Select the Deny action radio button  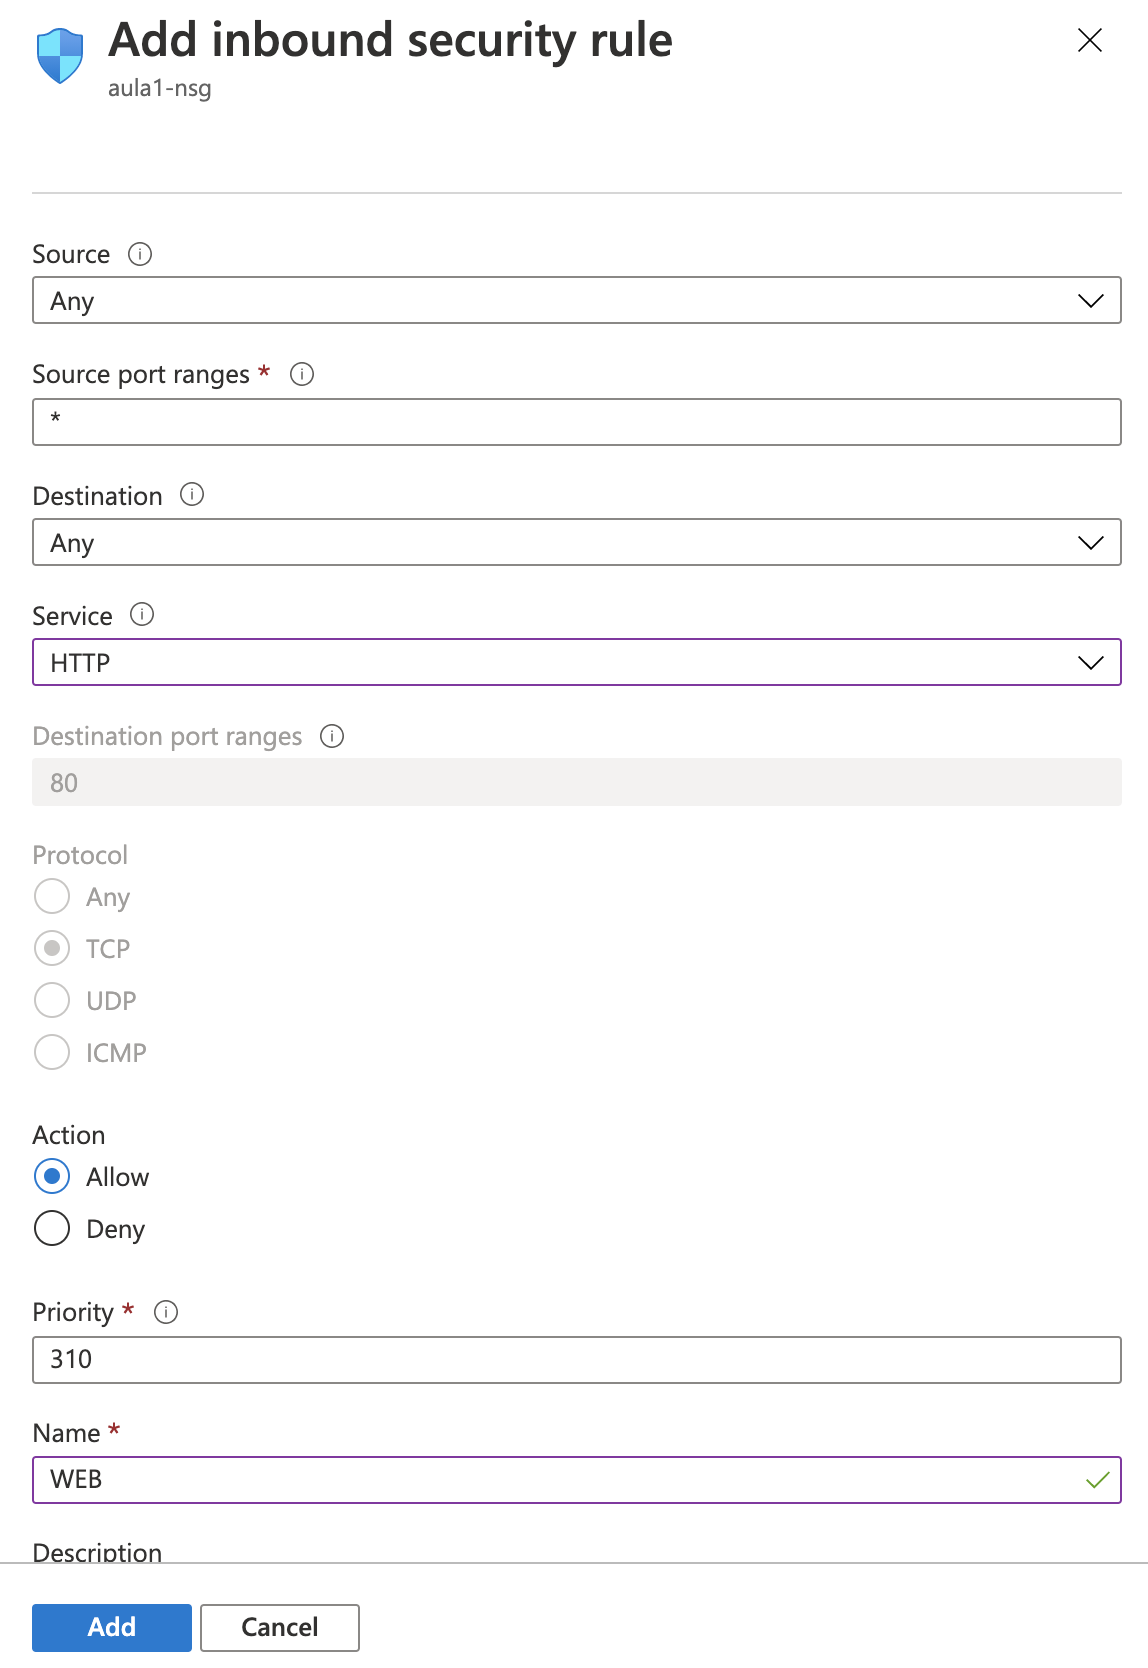pyautogui.click(x=52, y=1228)
